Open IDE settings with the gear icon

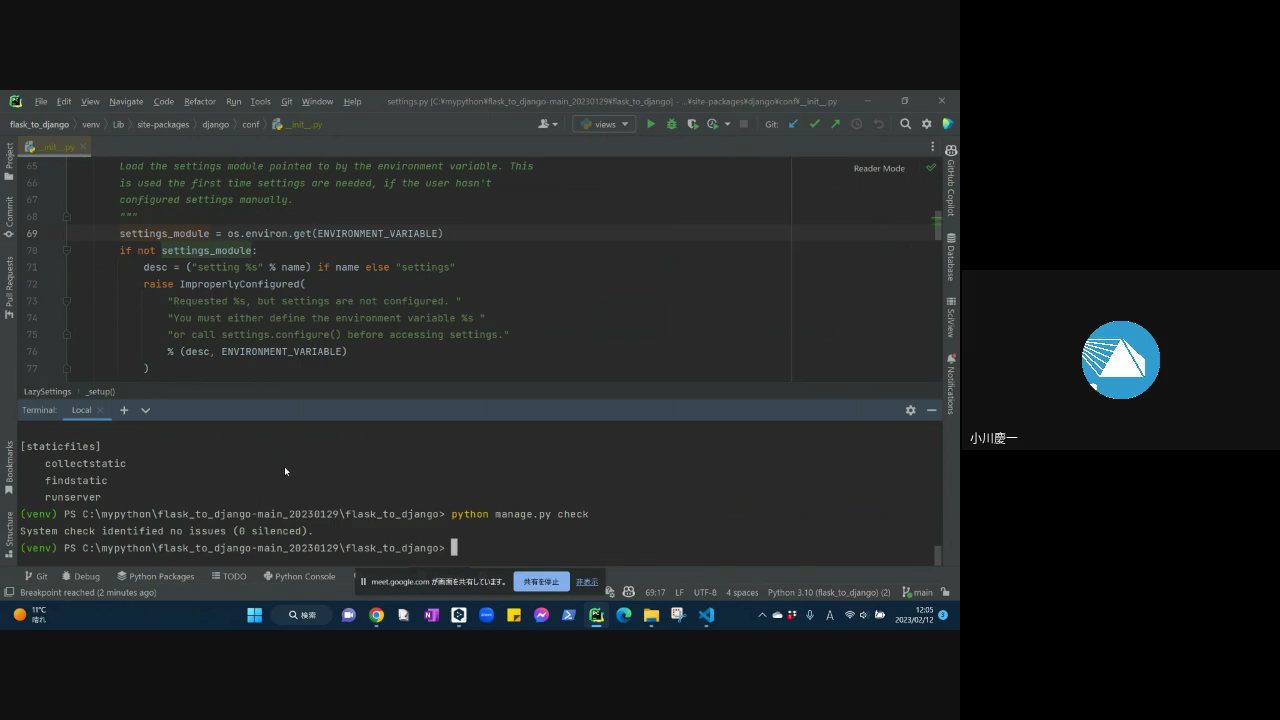click(926, 124)
